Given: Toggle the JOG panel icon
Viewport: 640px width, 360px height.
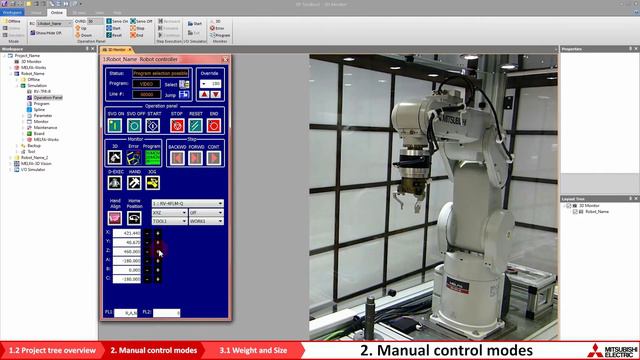Looking at the screenshot, I should (153, 183).
